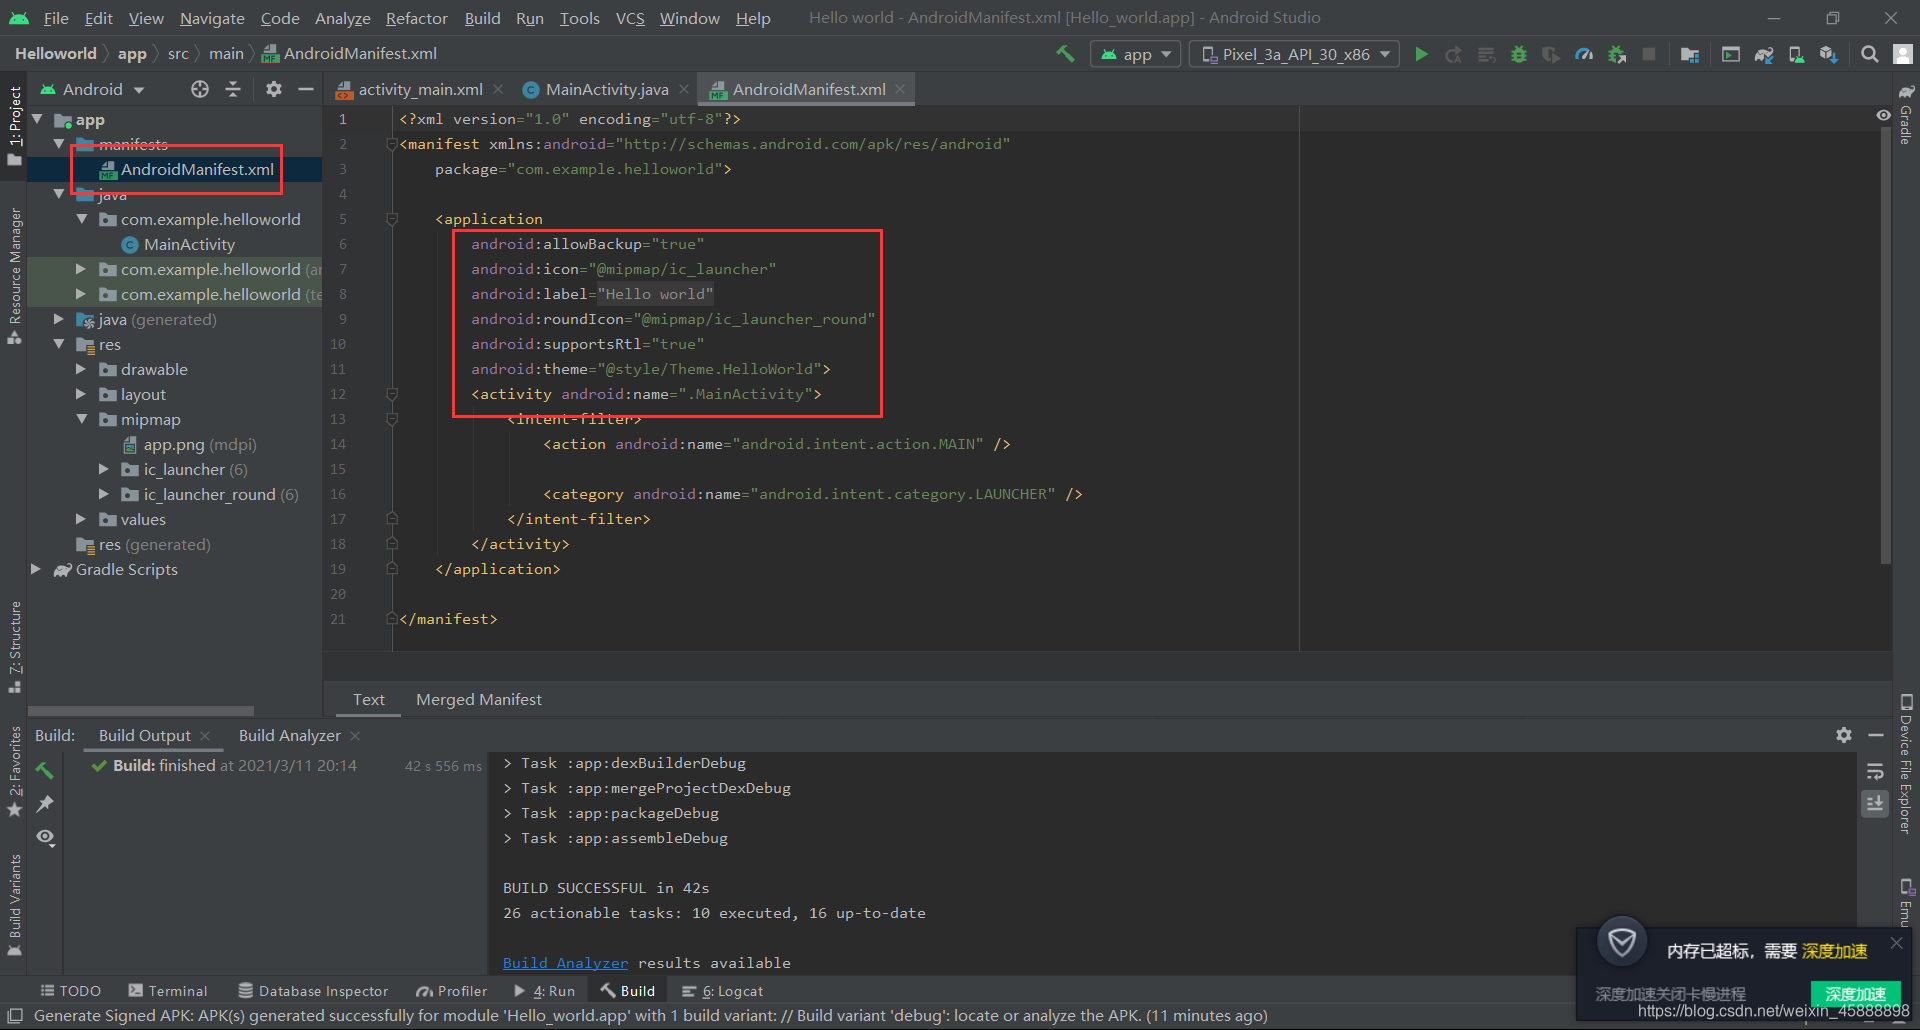The height and width of the screenshot is (1030, 1920).
Task: Click the user account avatar icon
Action: [1903, 54]
